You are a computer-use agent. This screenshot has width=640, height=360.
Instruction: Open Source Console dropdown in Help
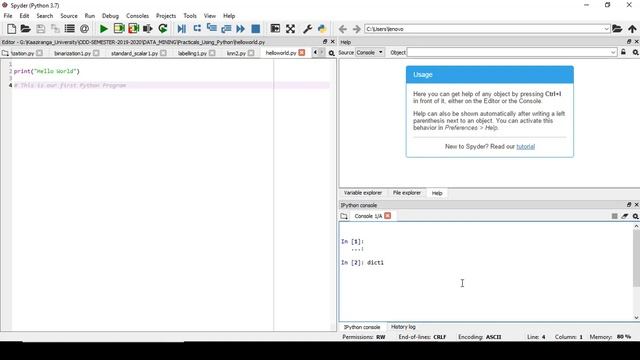point(370,53)
